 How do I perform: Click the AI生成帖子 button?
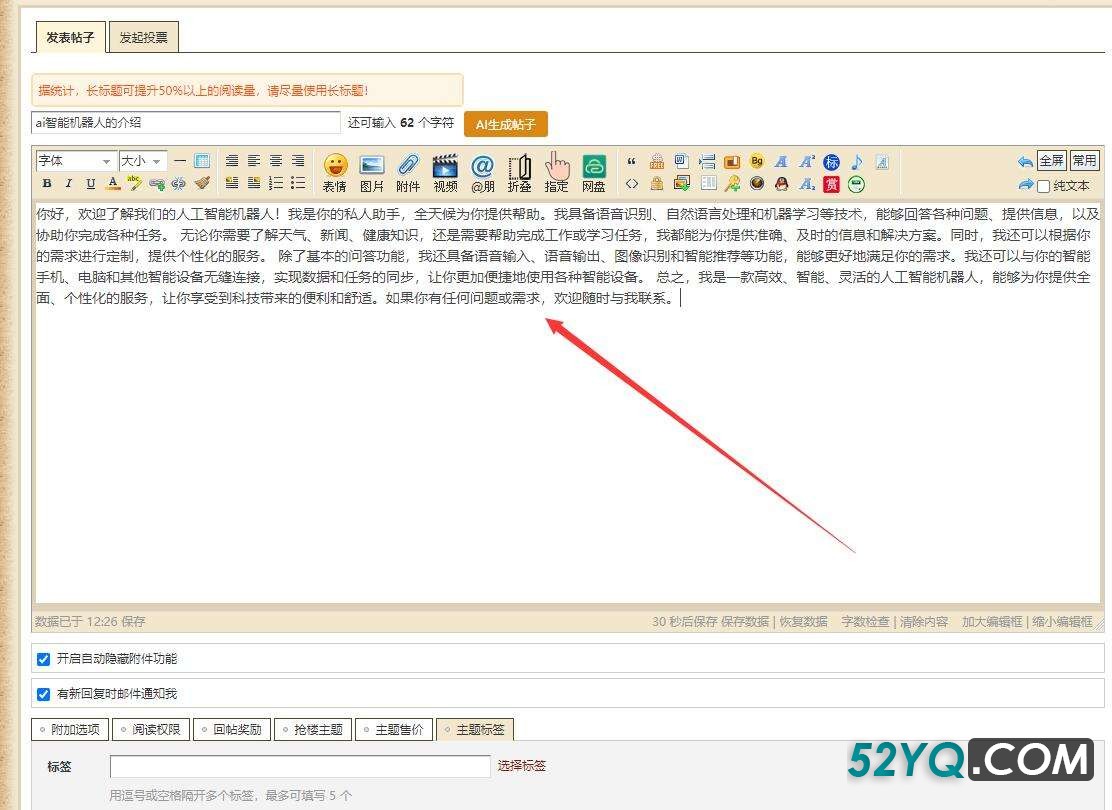[x=505, y=124]
